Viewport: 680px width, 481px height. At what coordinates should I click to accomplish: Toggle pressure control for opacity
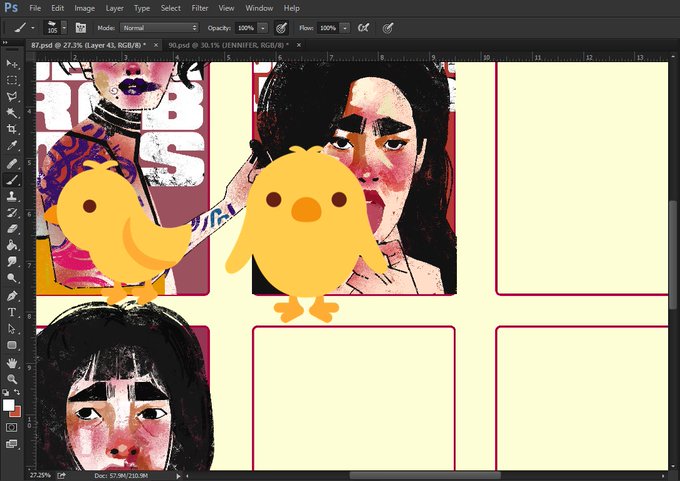click(281, 28)
